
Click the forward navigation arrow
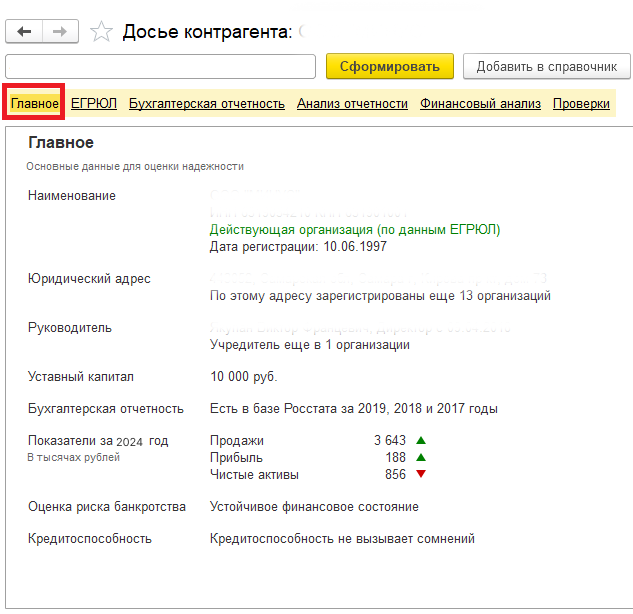(59, 32)
